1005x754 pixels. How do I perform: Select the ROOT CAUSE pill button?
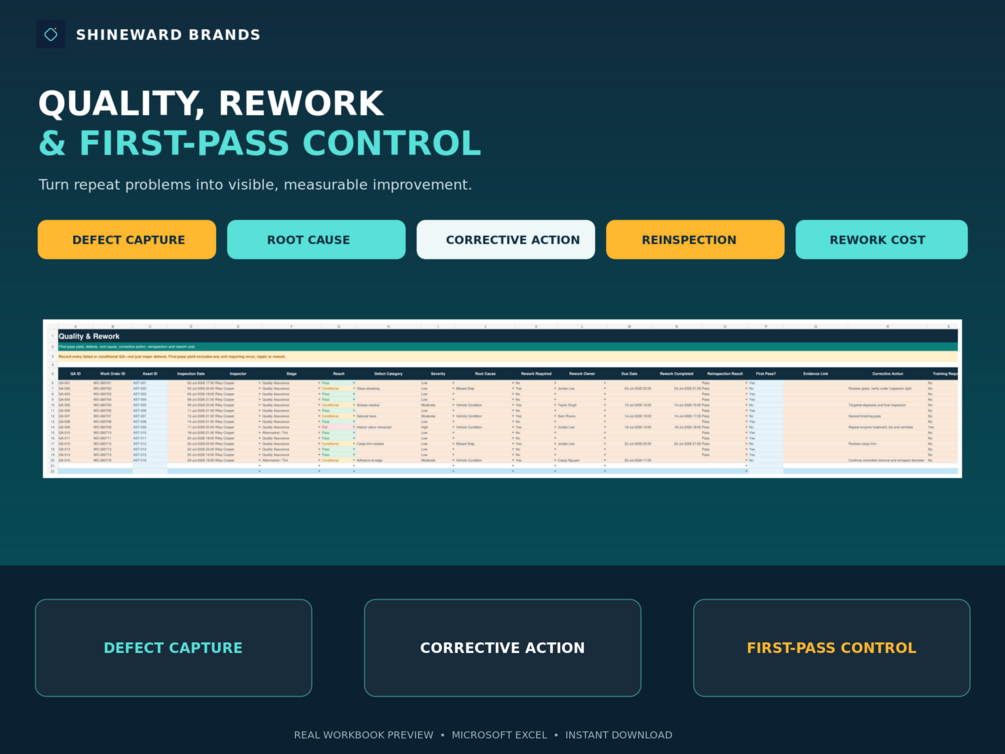coord(316,240)
